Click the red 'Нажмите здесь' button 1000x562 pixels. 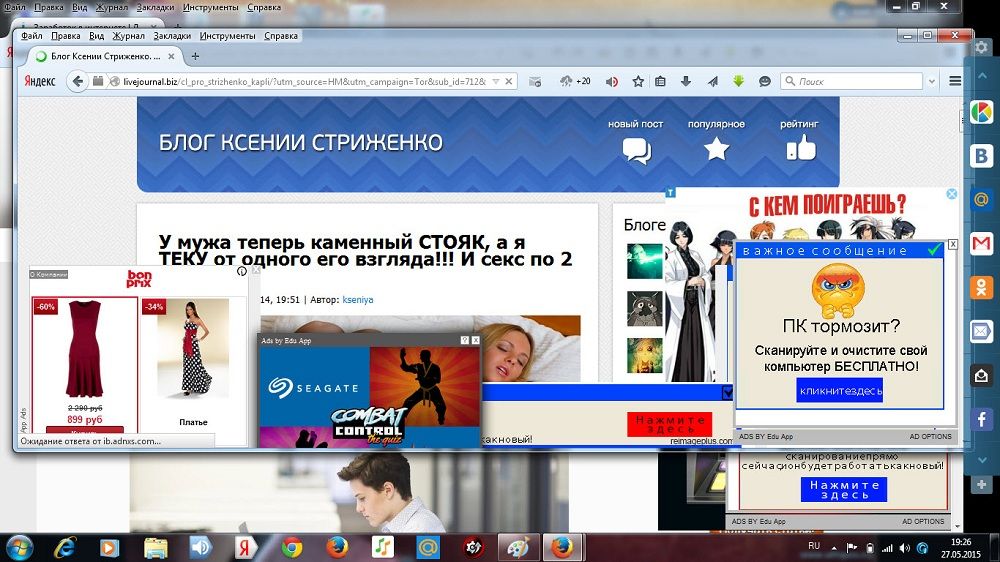[670, 424]
